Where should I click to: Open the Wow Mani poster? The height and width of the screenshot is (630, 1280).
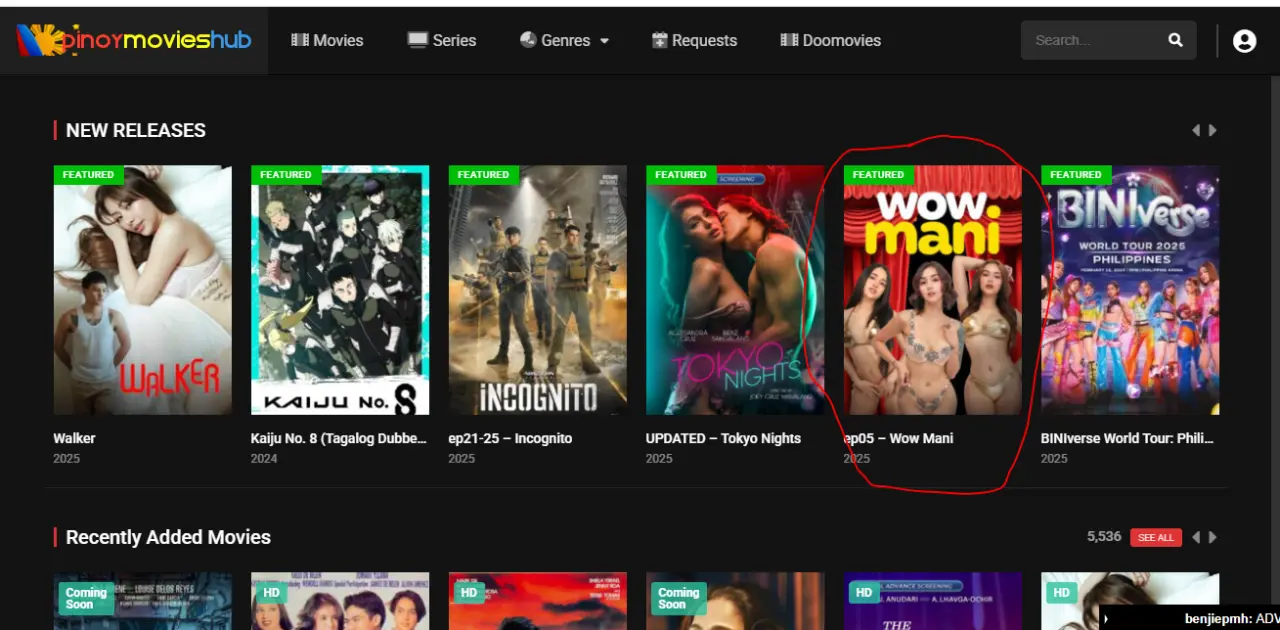point(933,290)
